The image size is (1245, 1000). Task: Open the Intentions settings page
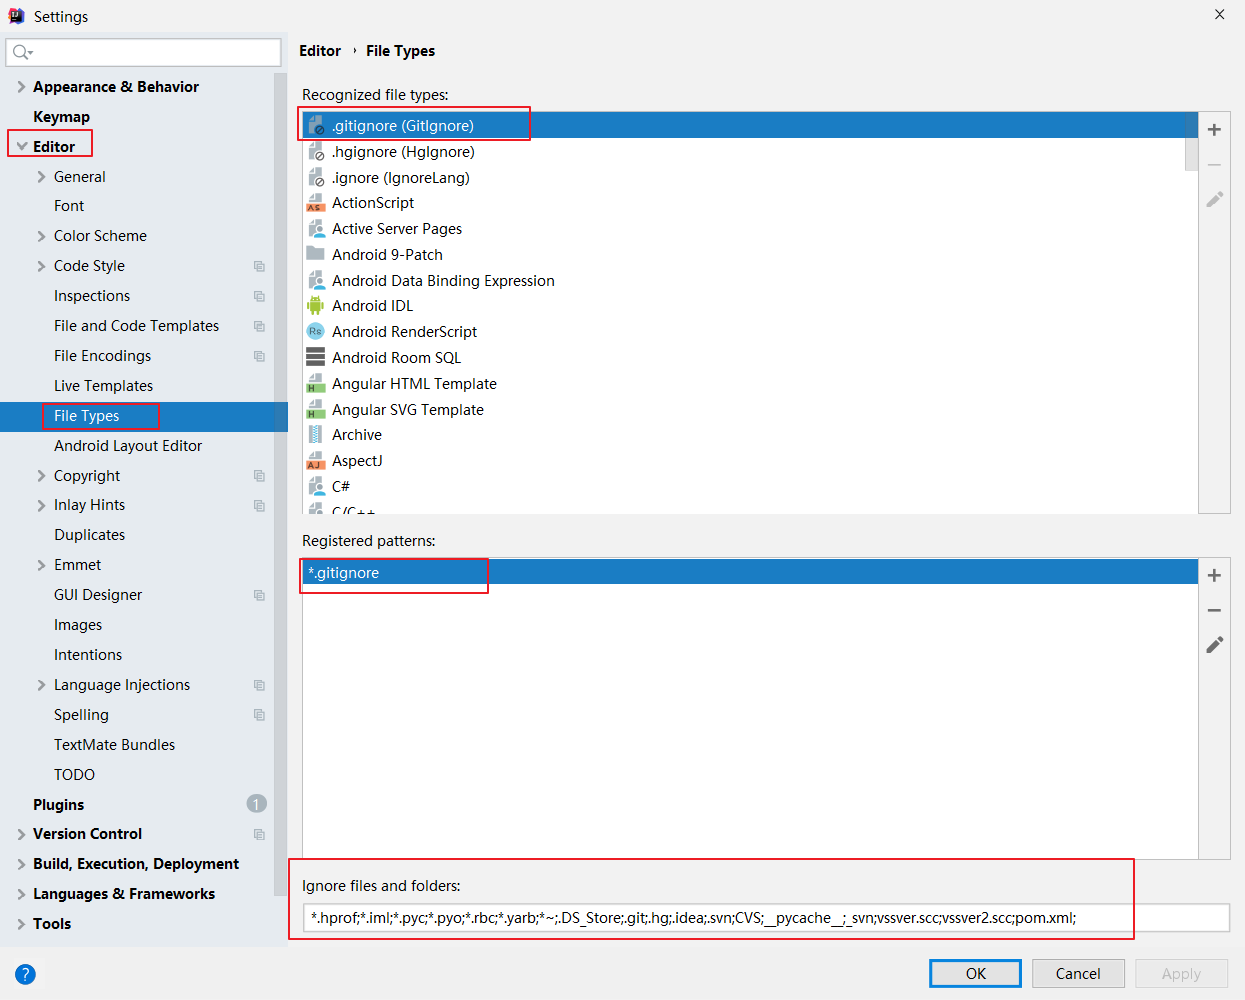(x=88, y=655)
